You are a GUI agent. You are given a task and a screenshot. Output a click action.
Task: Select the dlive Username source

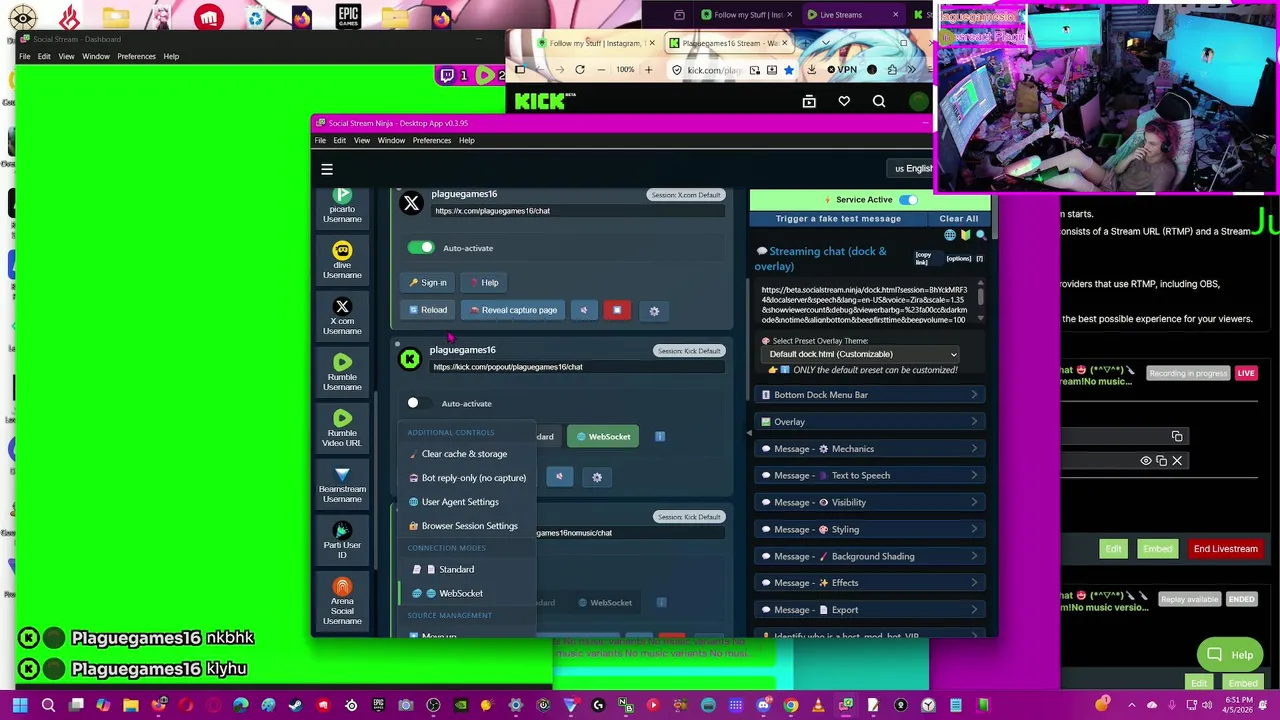(x=342, y=261)
